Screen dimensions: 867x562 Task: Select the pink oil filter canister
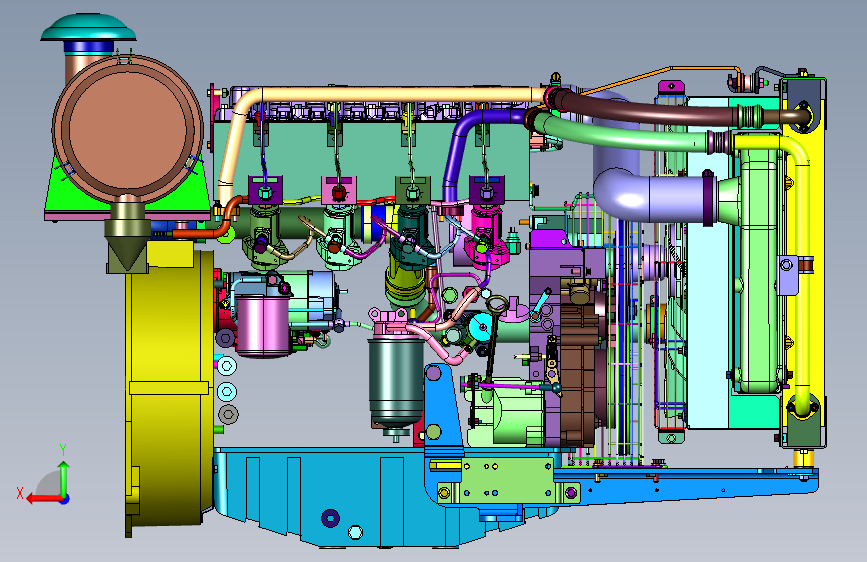262,325
